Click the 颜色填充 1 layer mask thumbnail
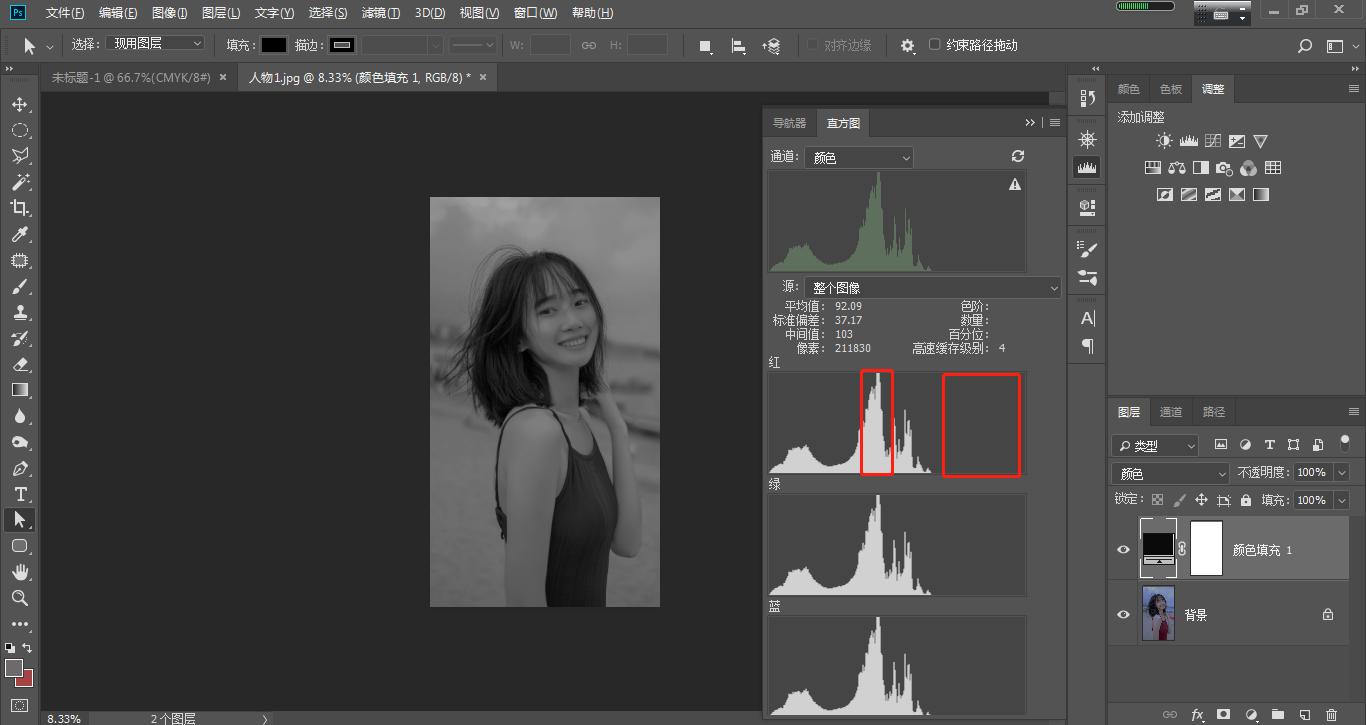 [1206, 549]
